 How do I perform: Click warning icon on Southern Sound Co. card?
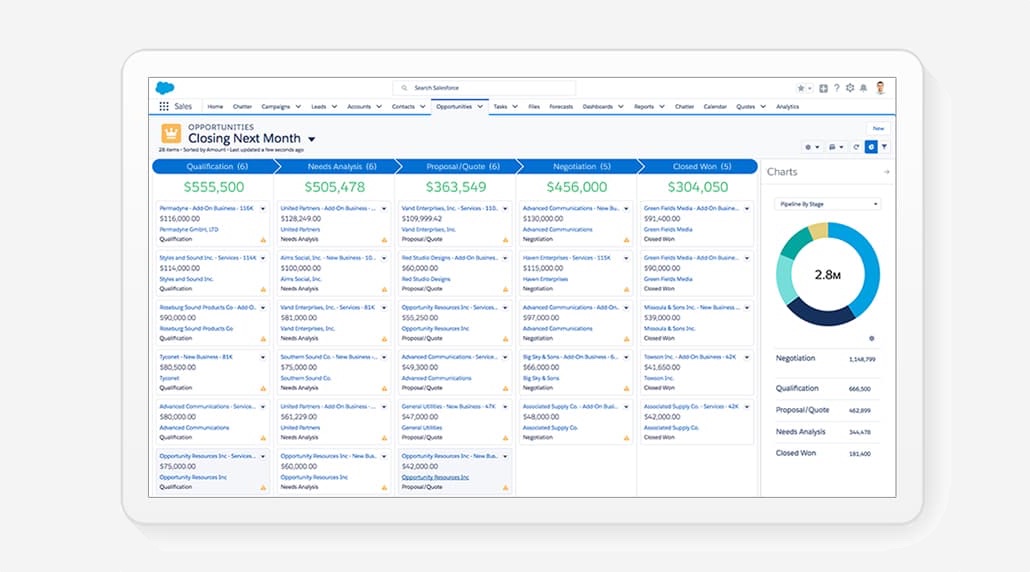pyautogui.click(x=384, y=388)
